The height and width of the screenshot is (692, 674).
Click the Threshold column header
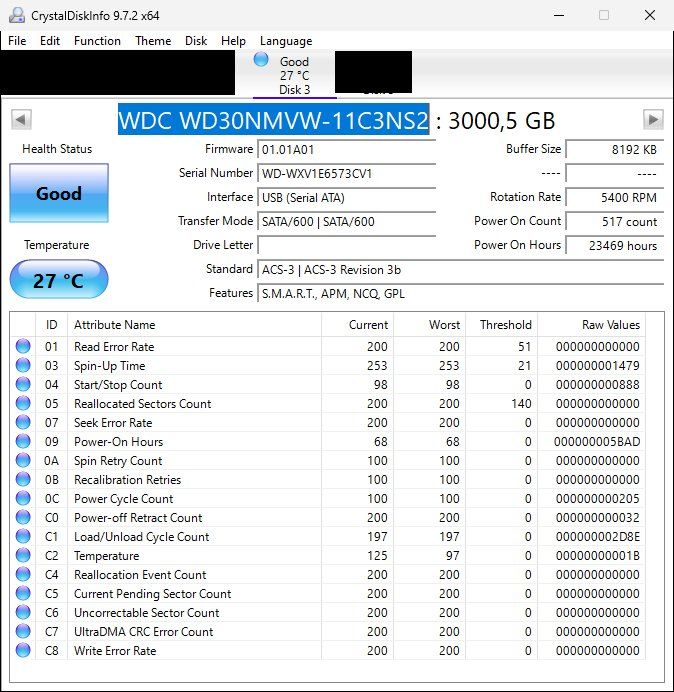[x=501, y=325]
